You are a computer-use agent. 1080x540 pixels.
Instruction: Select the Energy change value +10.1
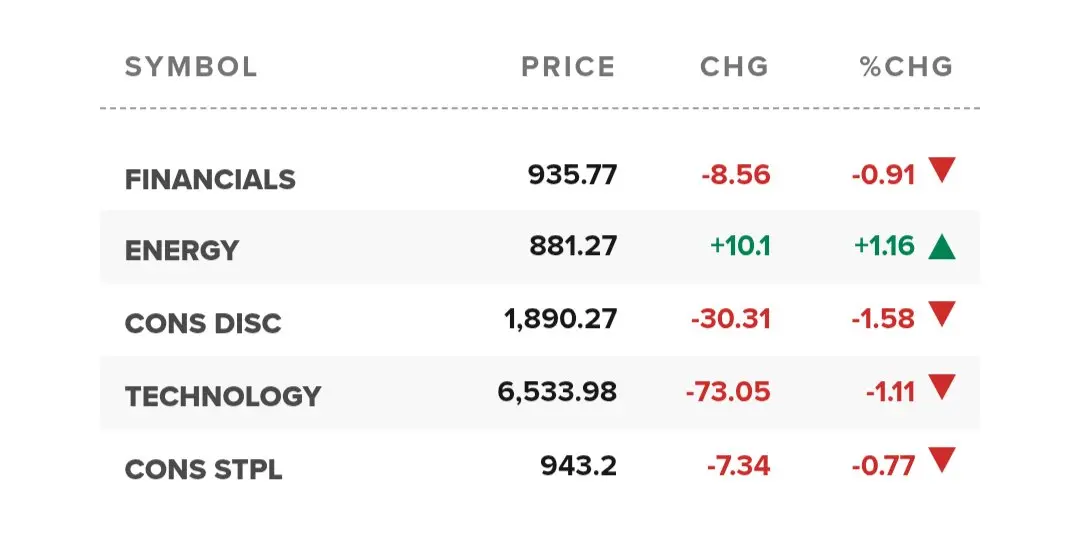740,246
